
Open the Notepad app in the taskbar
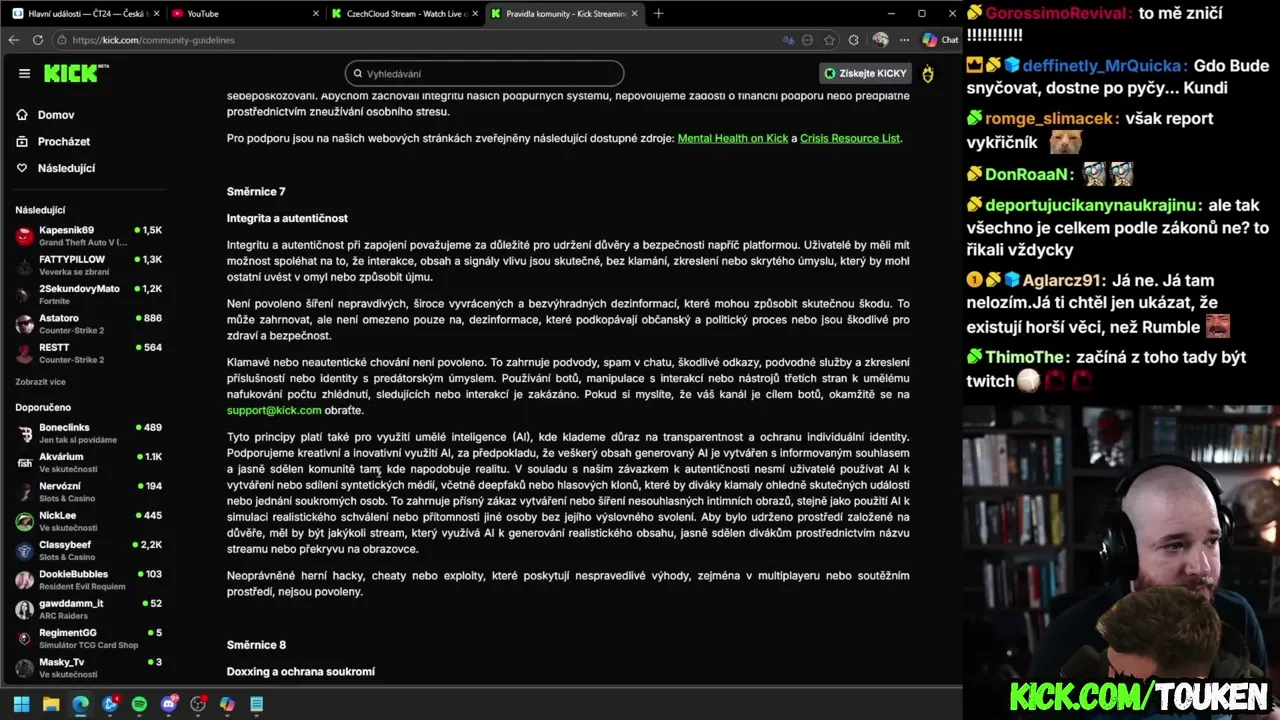(257, 704)
